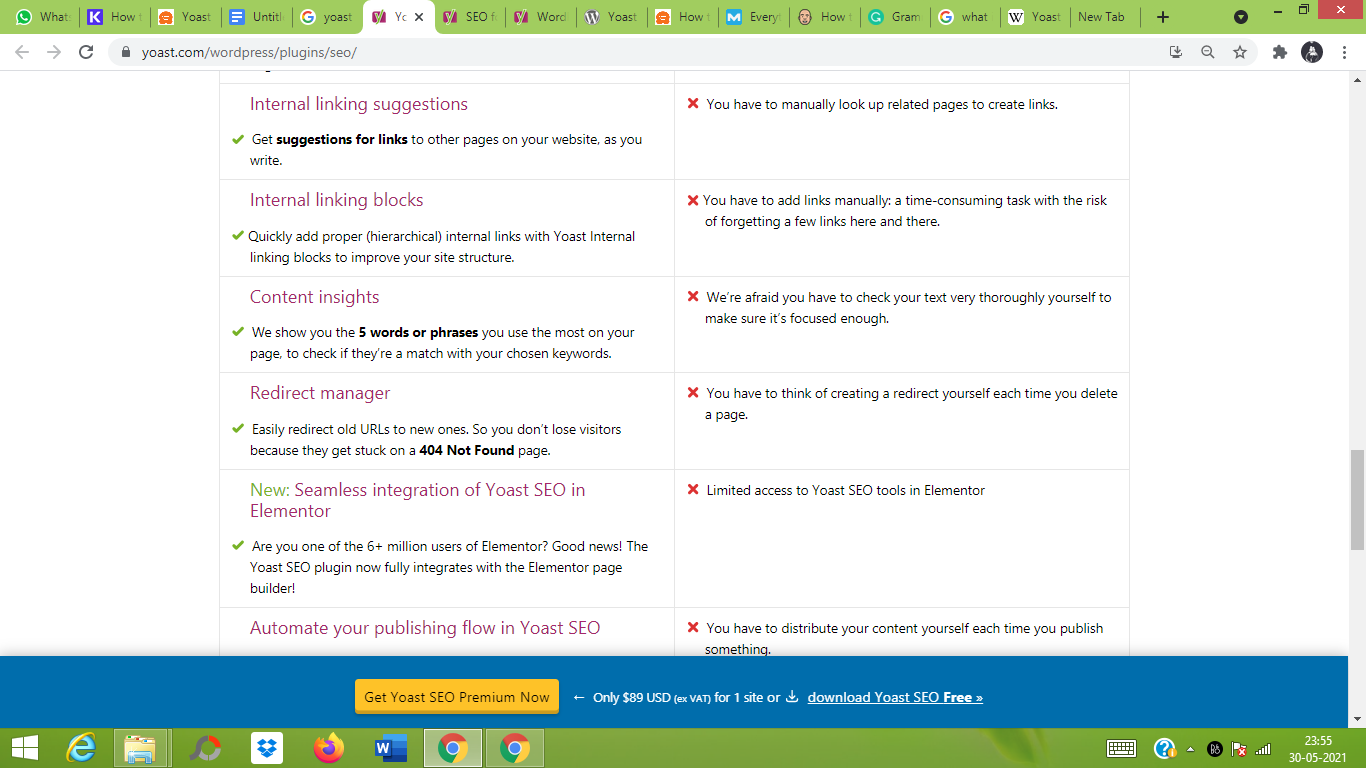
Task: Open the Chrome three-dot menu
Action: point(1345,52)
